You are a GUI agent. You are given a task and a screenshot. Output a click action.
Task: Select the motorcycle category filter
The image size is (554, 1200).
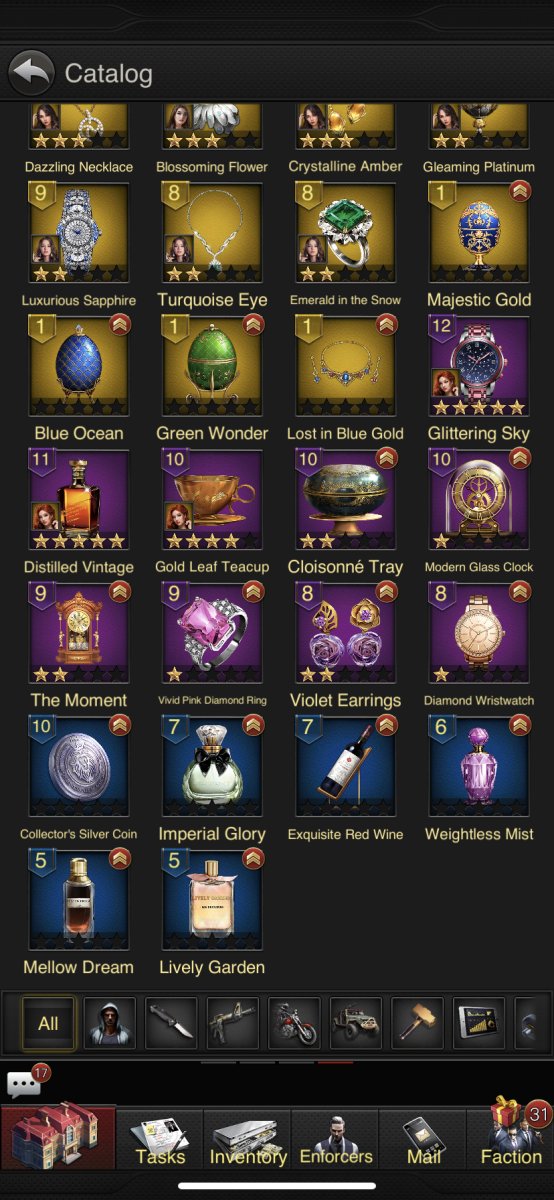(294, 1023)
